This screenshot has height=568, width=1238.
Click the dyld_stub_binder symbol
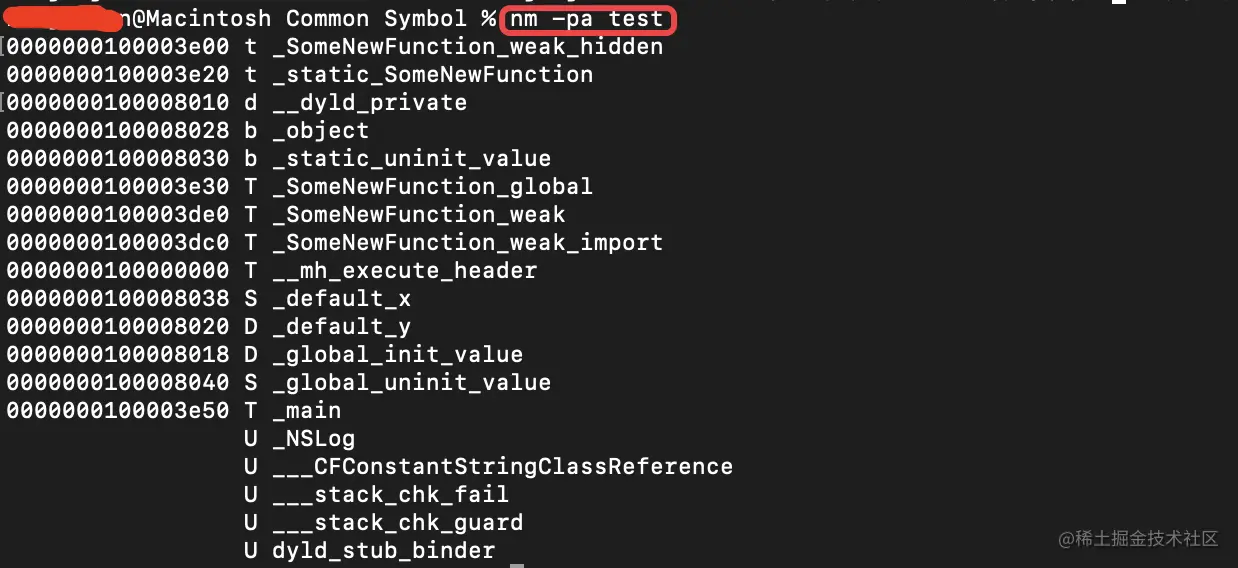(383, 551)
